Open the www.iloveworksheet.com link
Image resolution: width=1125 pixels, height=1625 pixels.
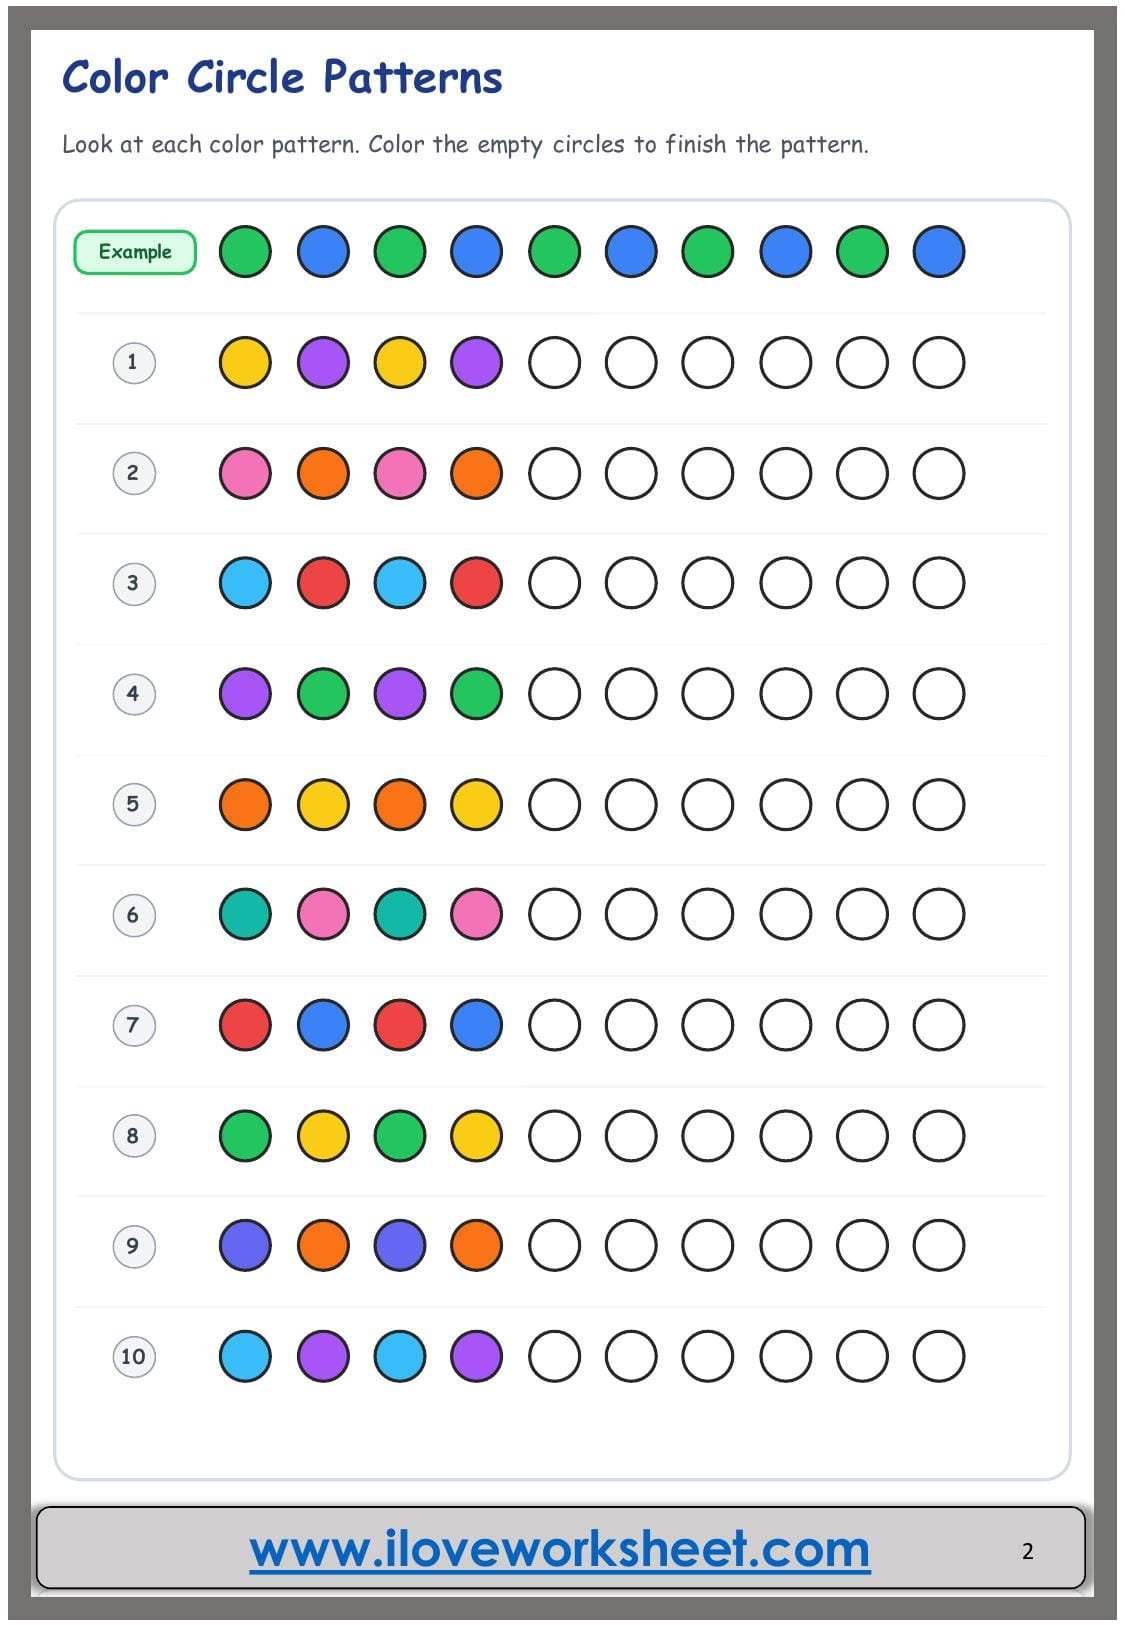tap(560, 1549)
